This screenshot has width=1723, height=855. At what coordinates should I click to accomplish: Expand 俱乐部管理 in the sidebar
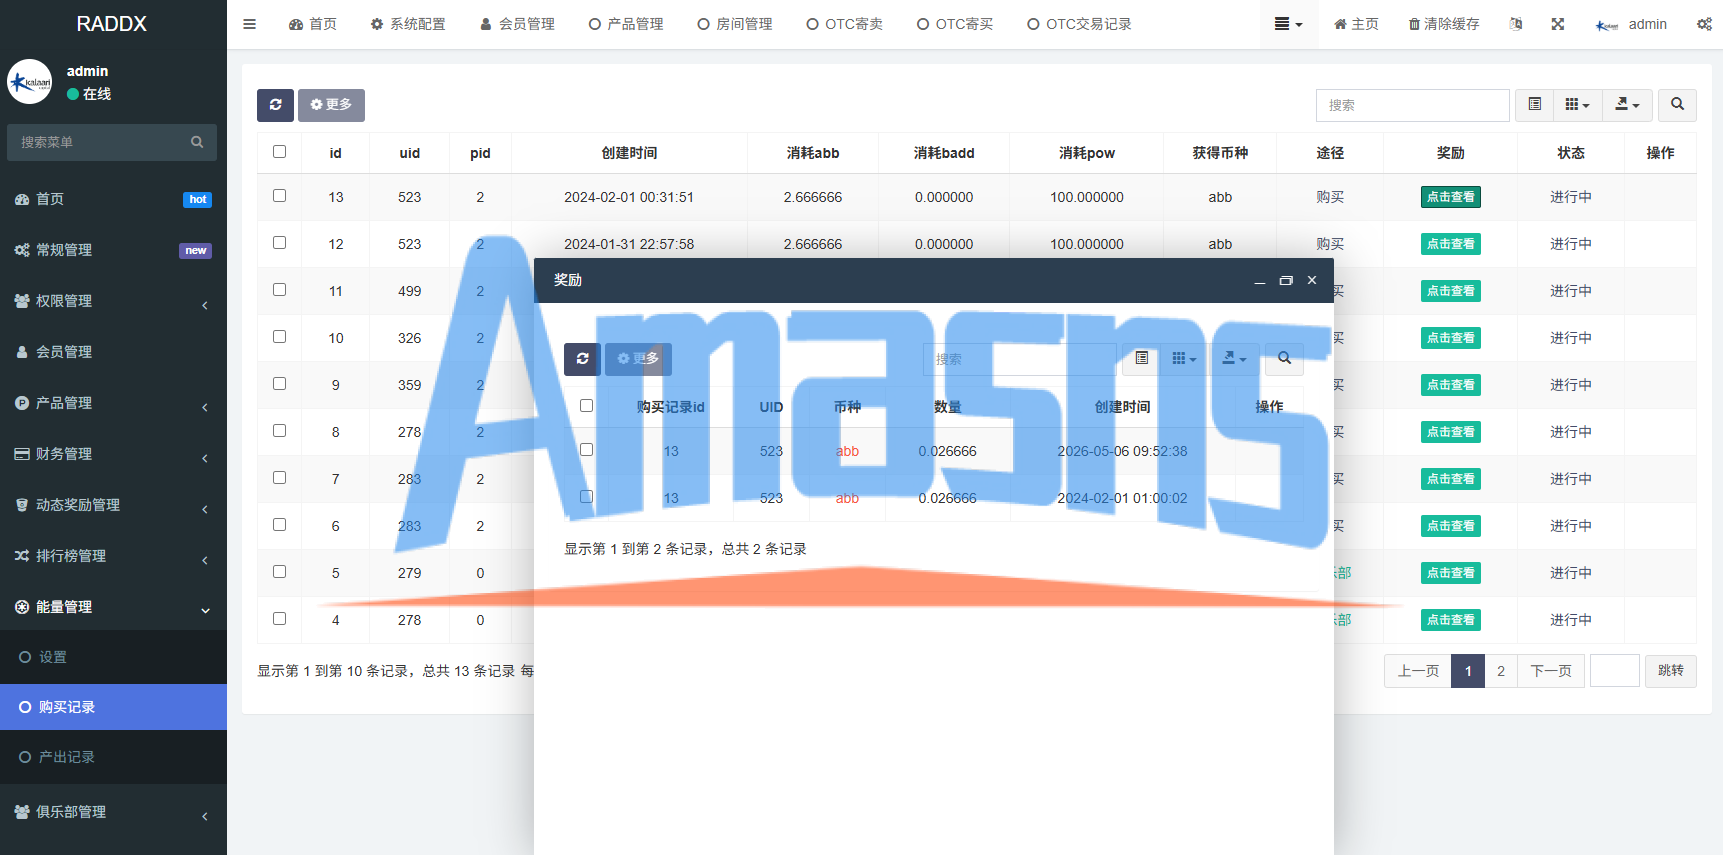pos(113,812)
